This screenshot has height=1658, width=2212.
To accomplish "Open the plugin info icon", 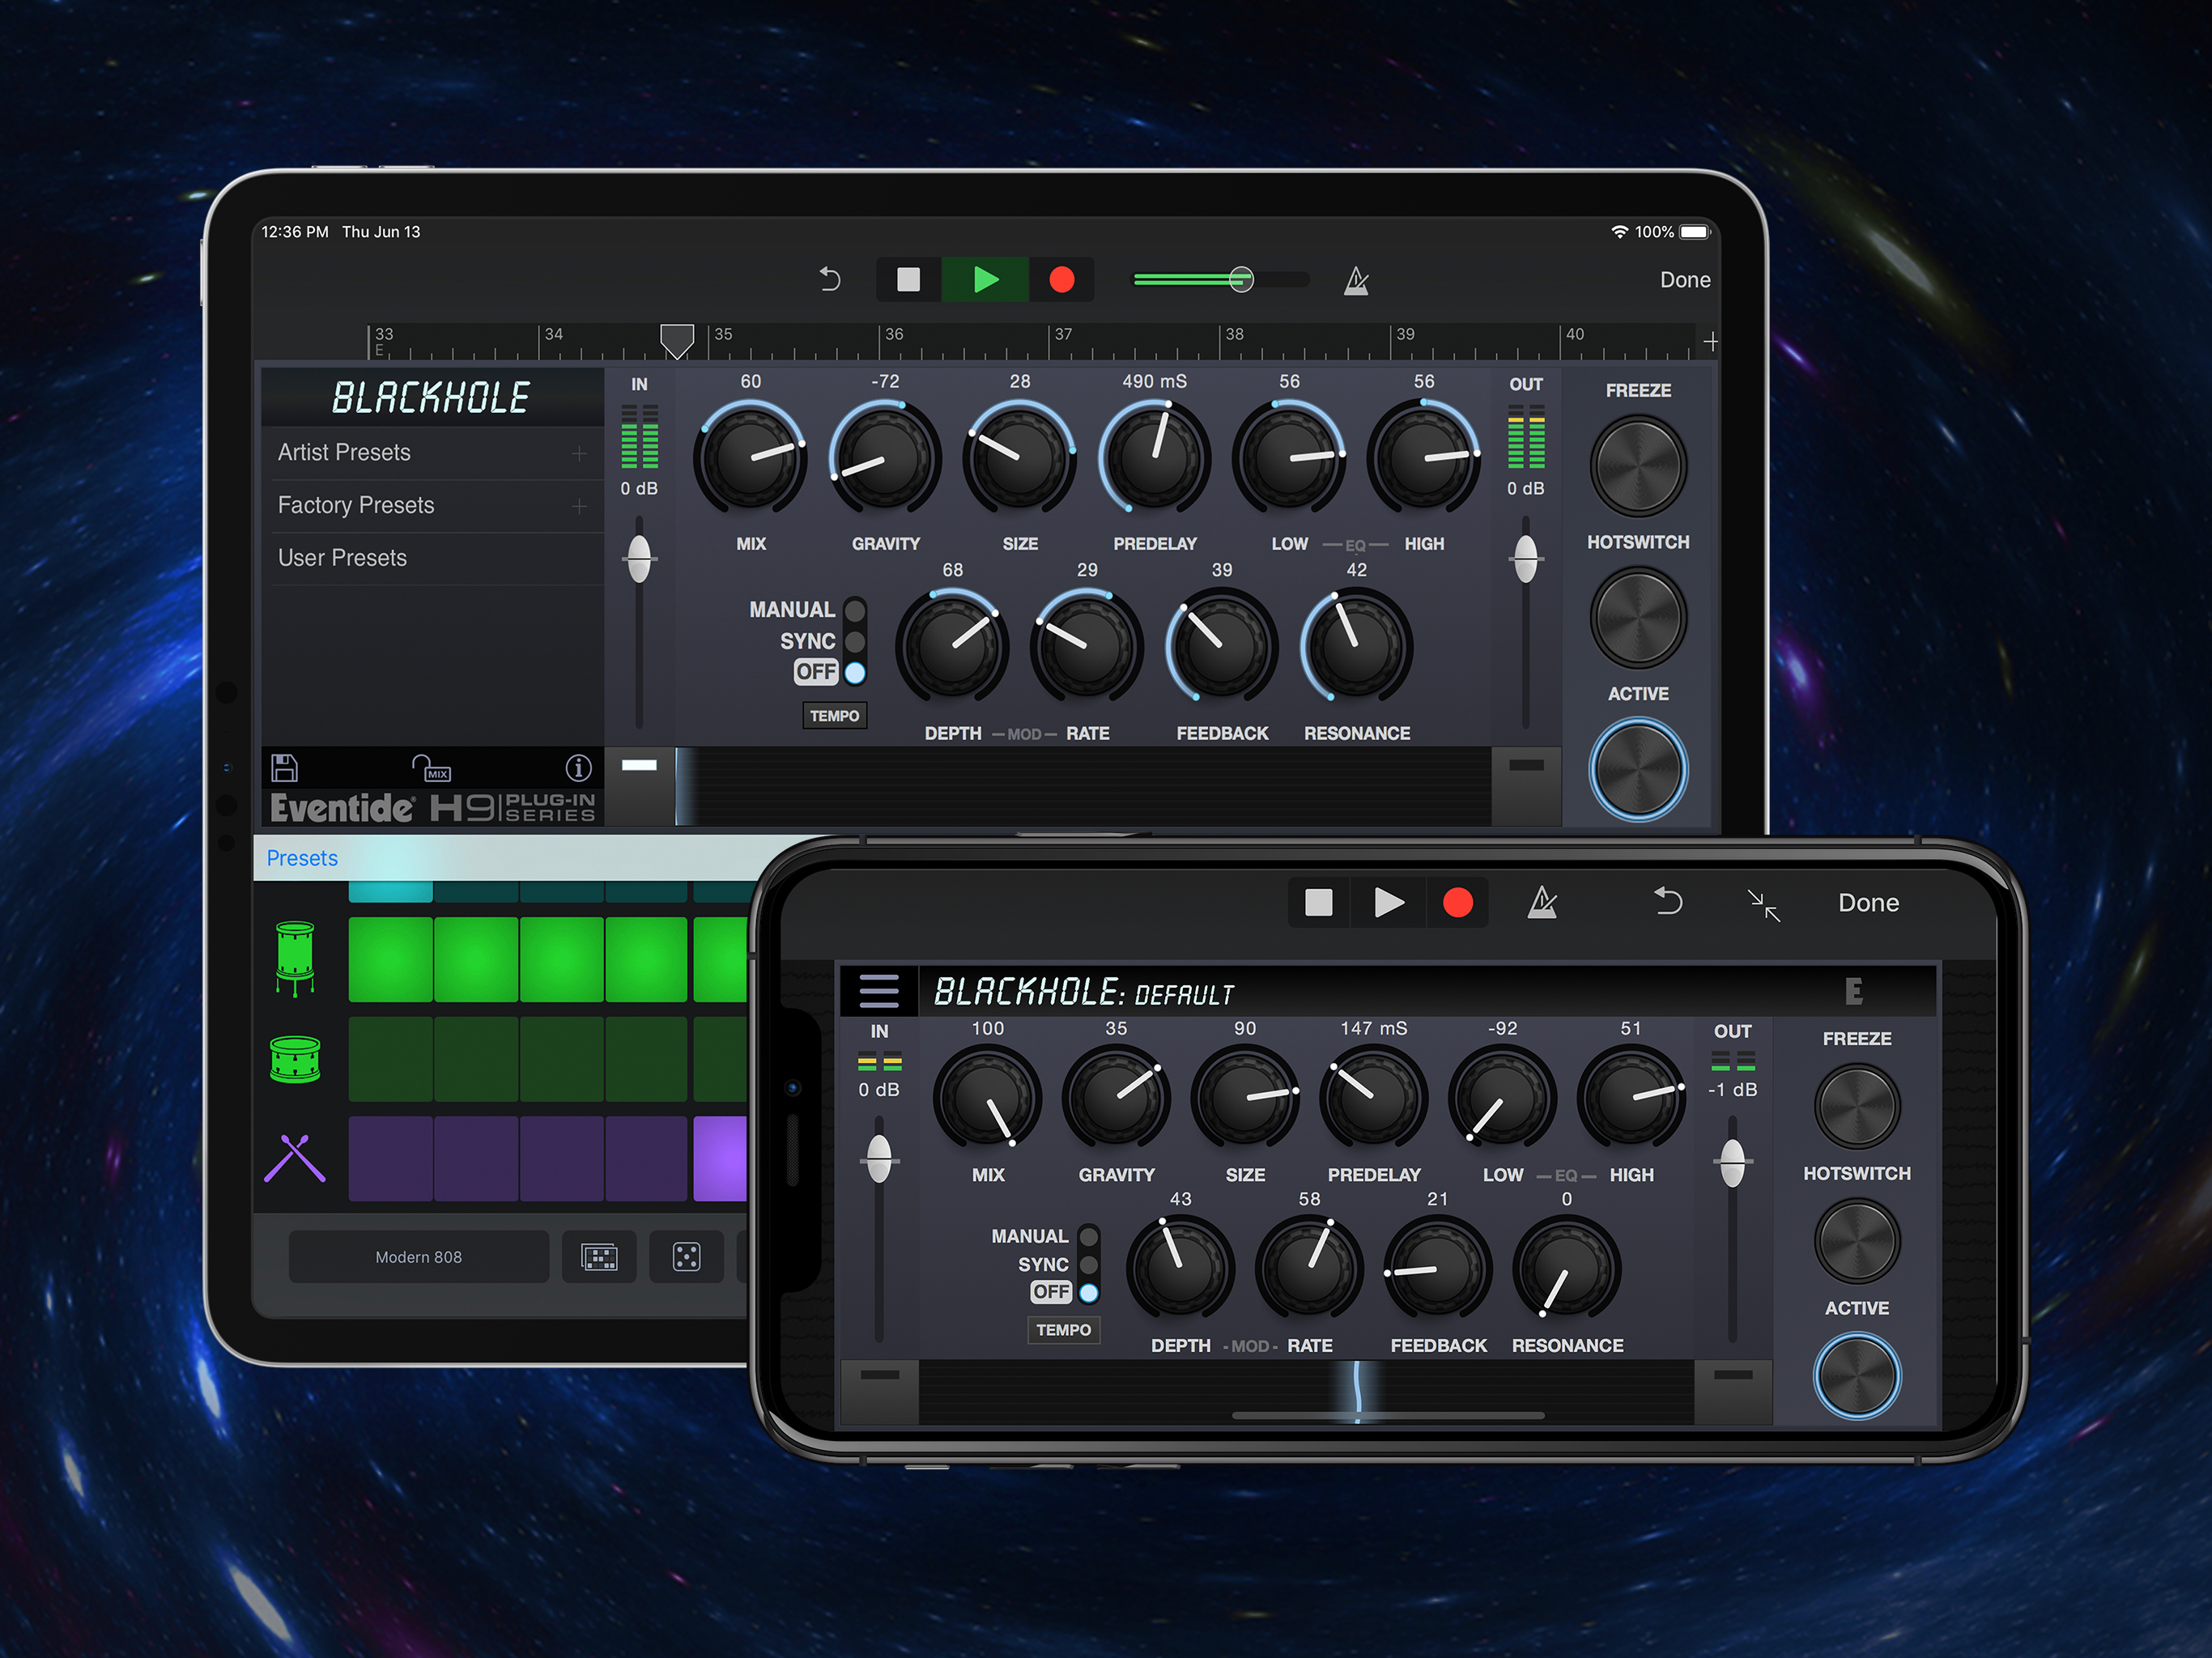I will [578, 768].
